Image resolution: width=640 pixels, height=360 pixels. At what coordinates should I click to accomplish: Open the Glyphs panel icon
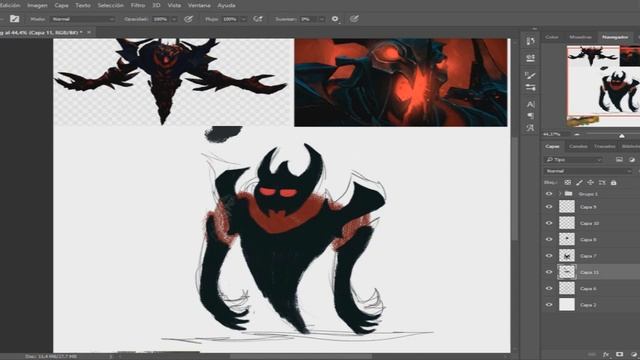tap(530, 128)
